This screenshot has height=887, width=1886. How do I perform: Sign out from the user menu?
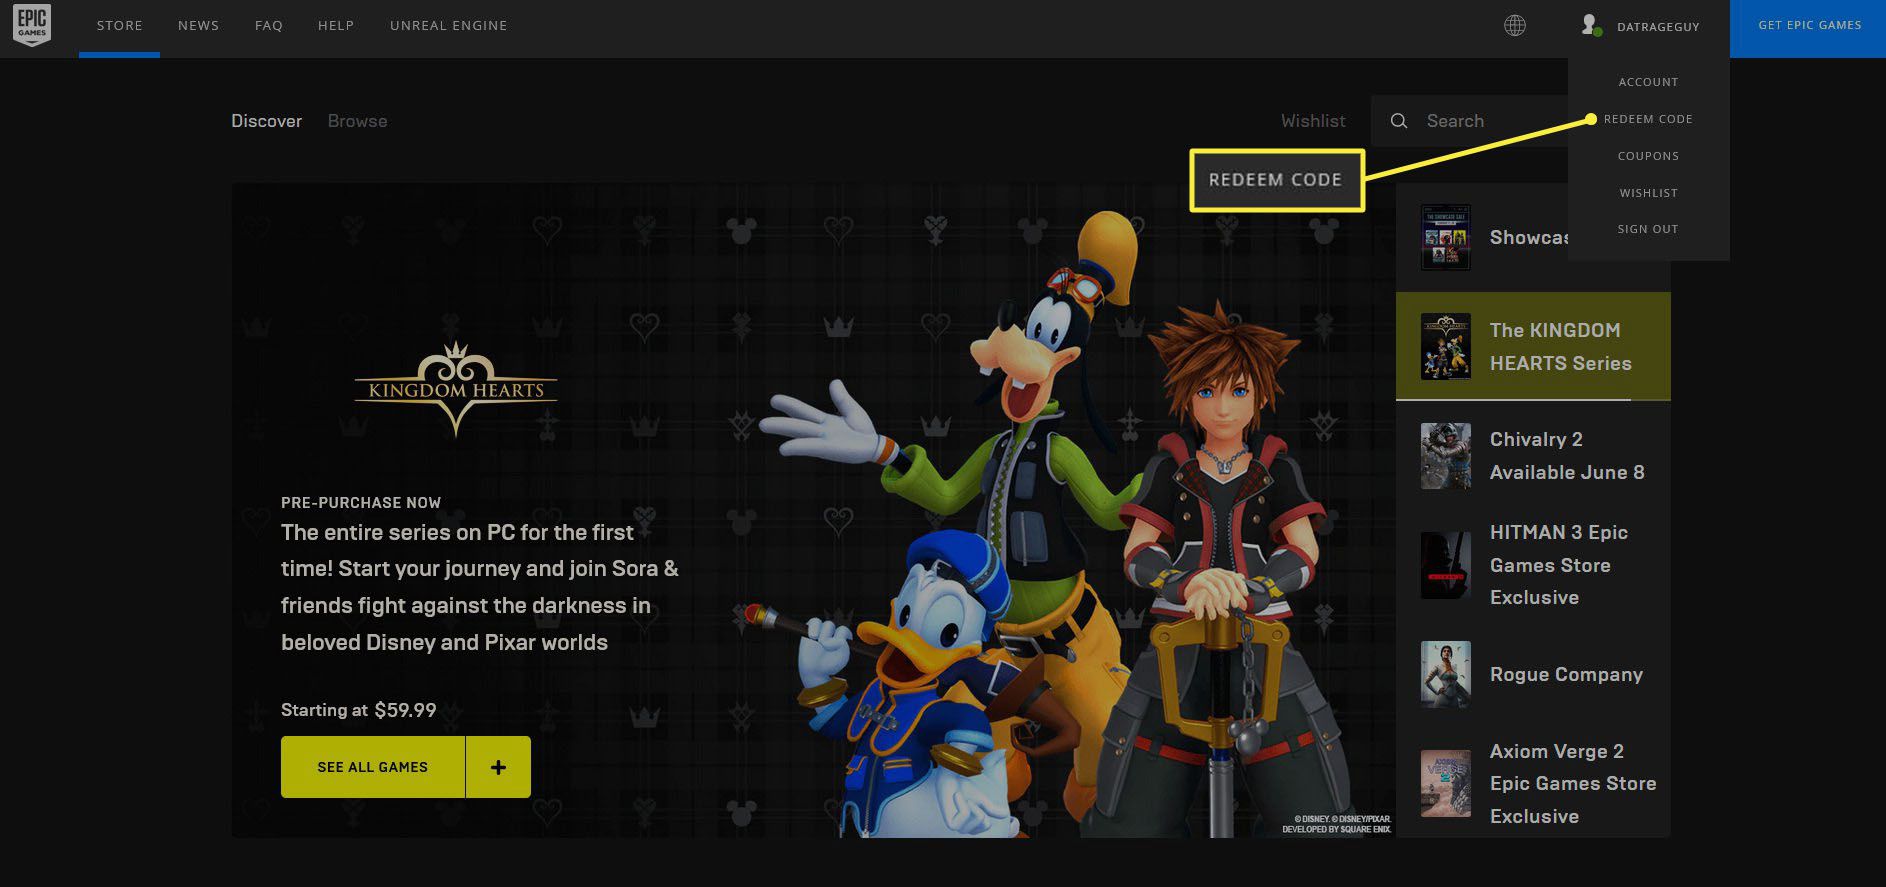[x=1648, y=229]
